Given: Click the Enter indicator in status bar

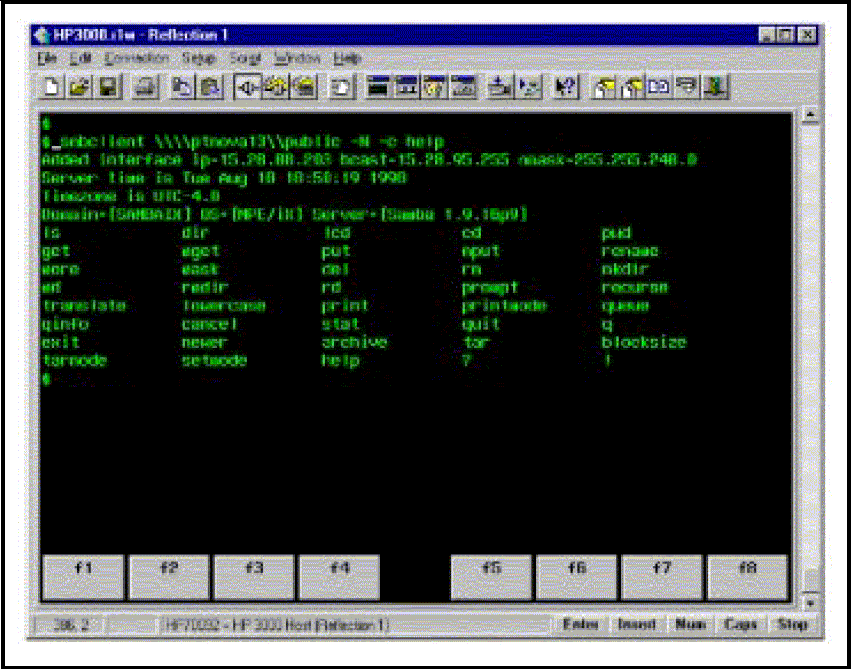Looking at the screenshot, I should click(580, 624).
